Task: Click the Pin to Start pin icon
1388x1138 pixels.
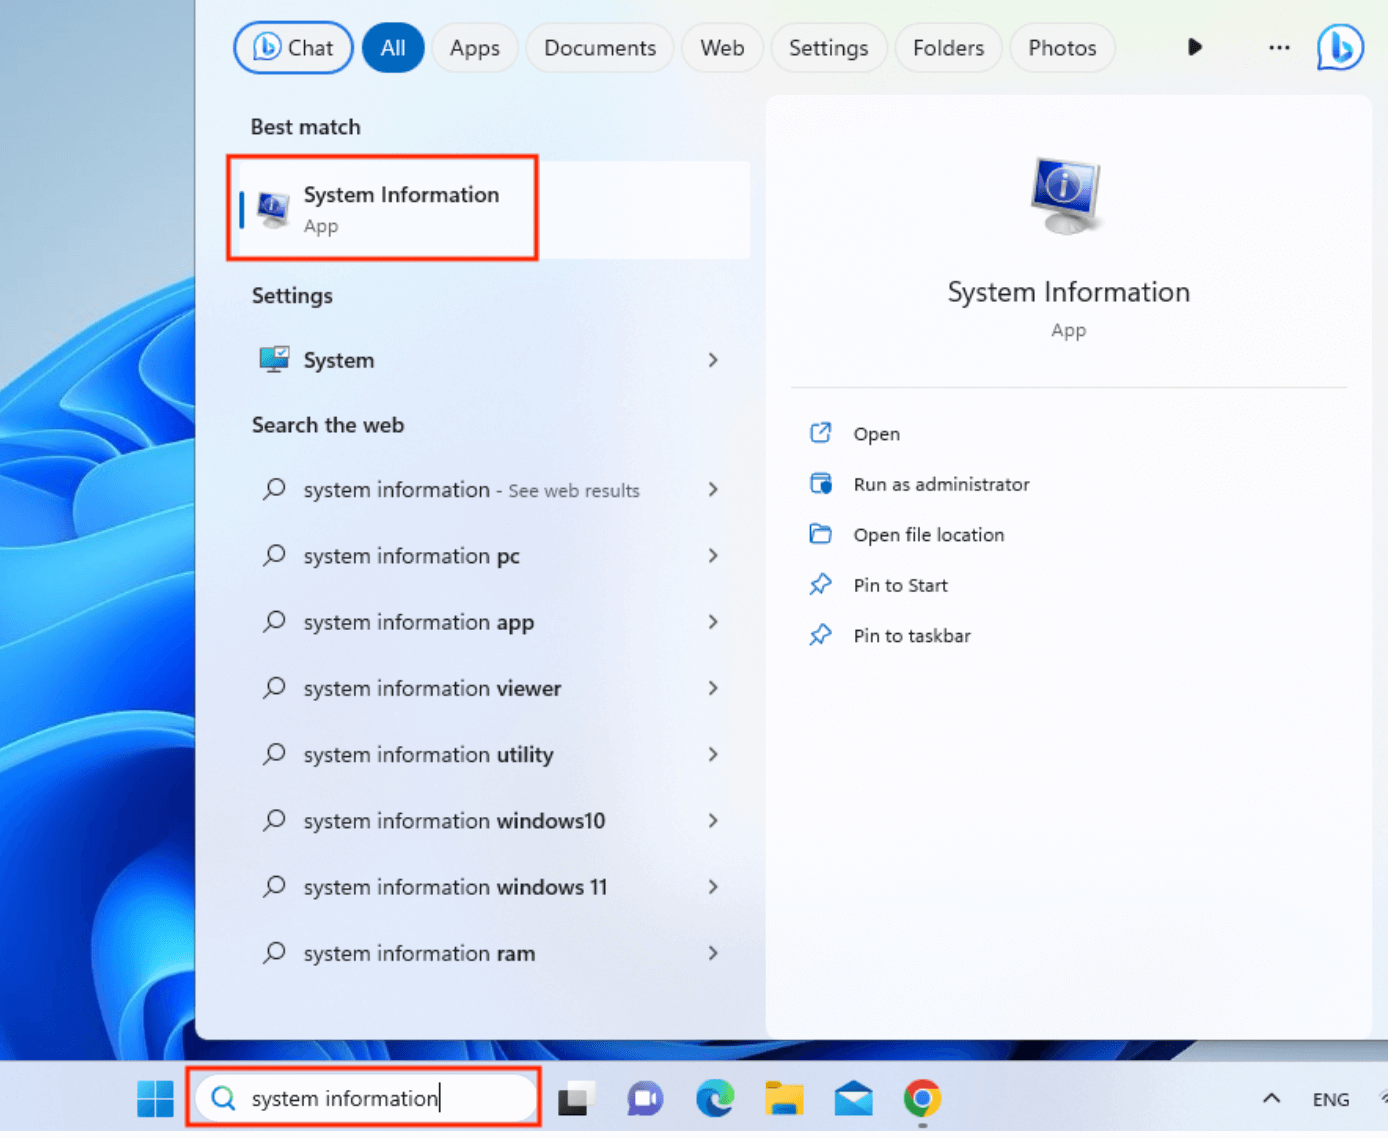Action: pos(820,585)
